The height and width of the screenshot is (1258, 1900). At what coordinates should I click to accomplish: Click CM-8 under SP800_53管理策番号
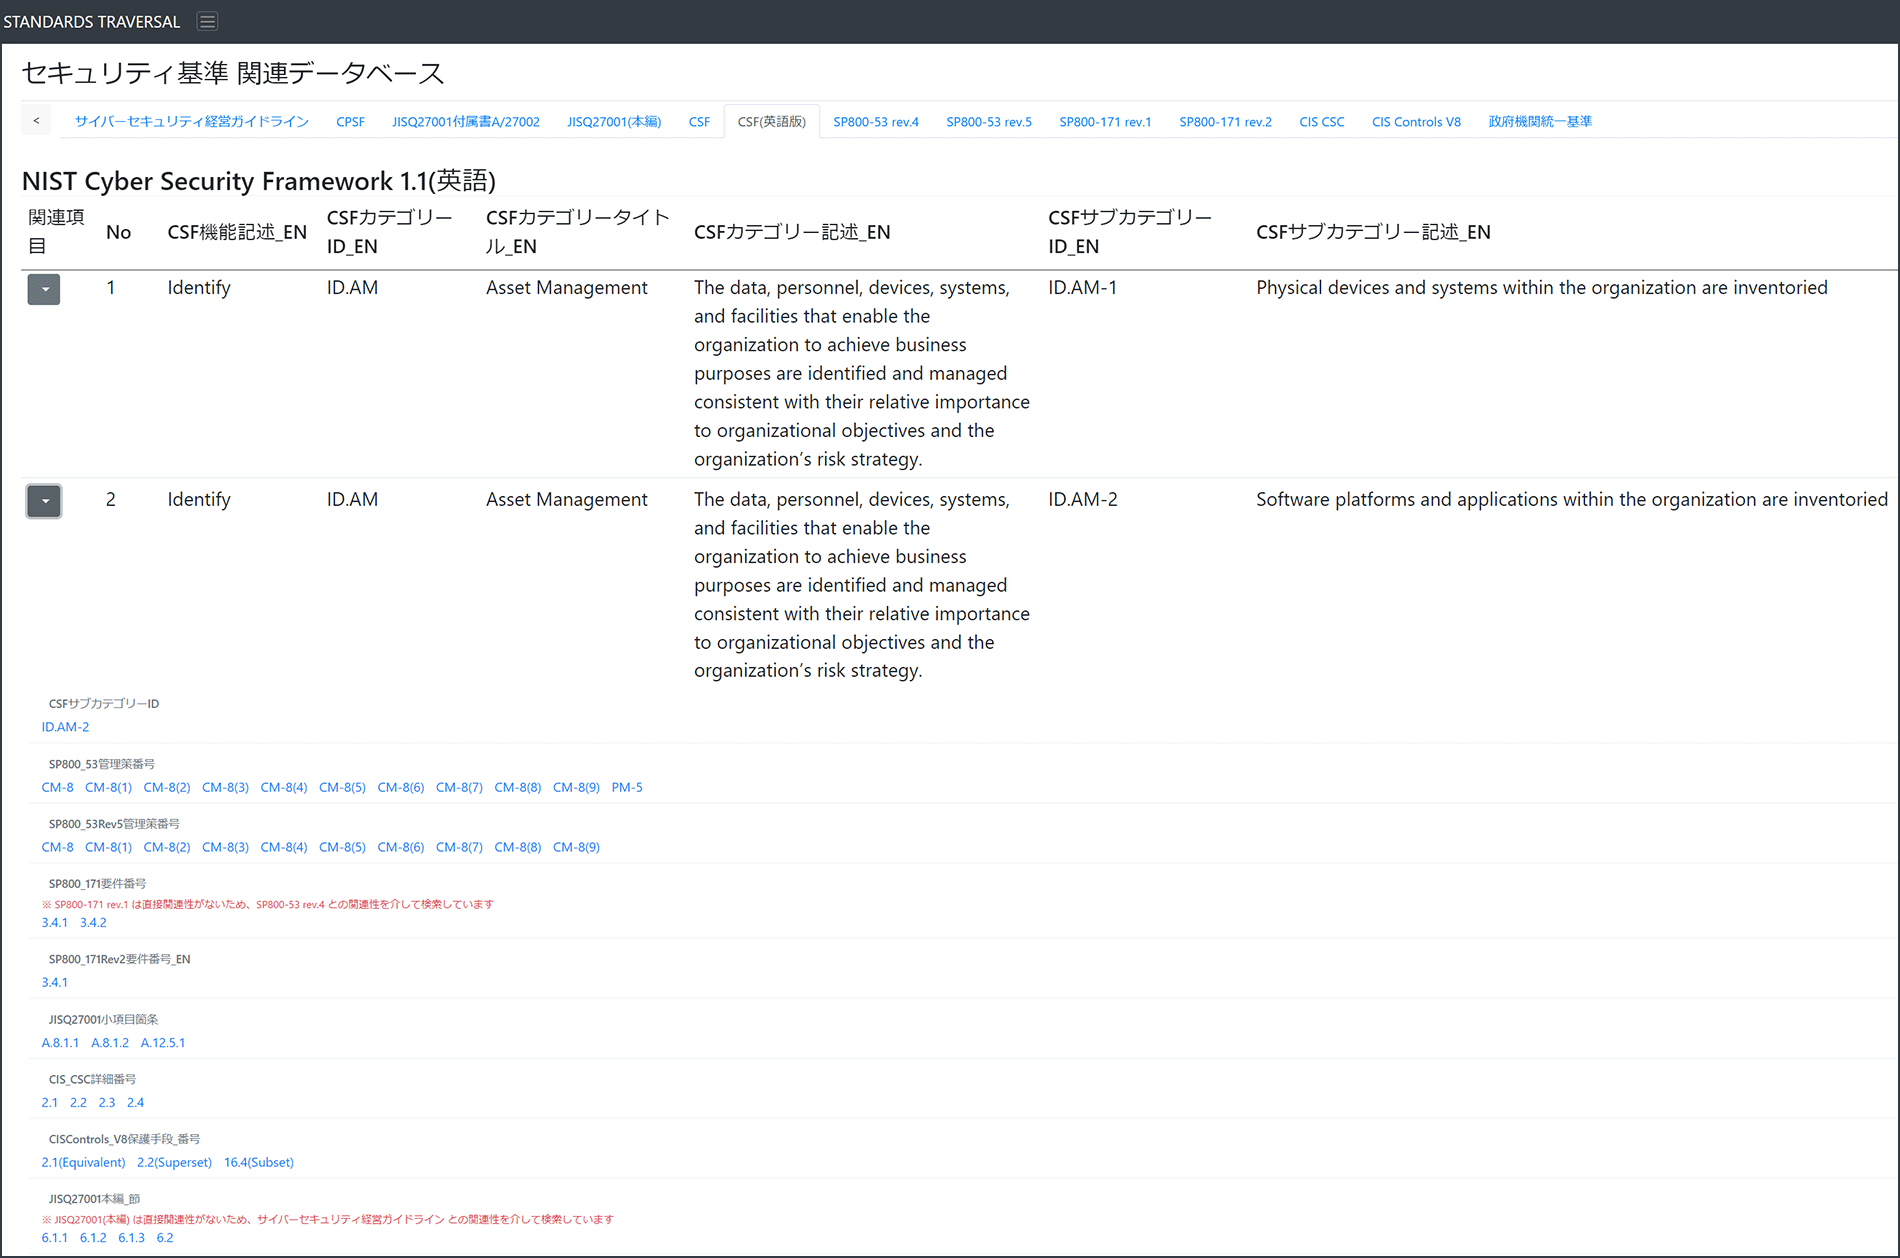coord(57,787)
